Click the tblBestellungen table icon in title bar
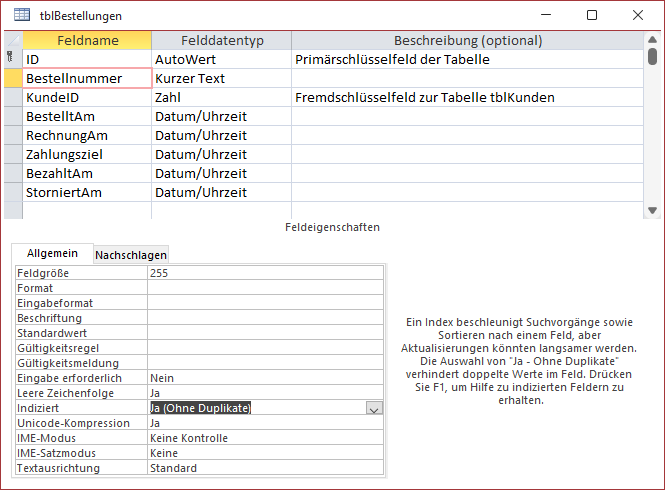Image resolution: width=665 pixels, height=490 pixels. (x=22, y=15)
